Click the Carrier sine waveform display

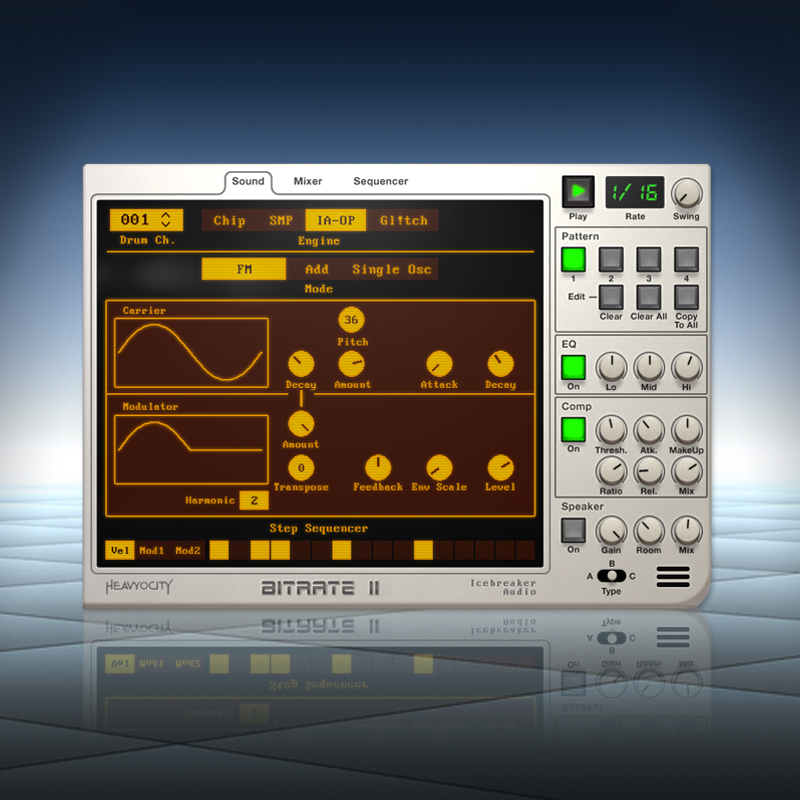191,352
